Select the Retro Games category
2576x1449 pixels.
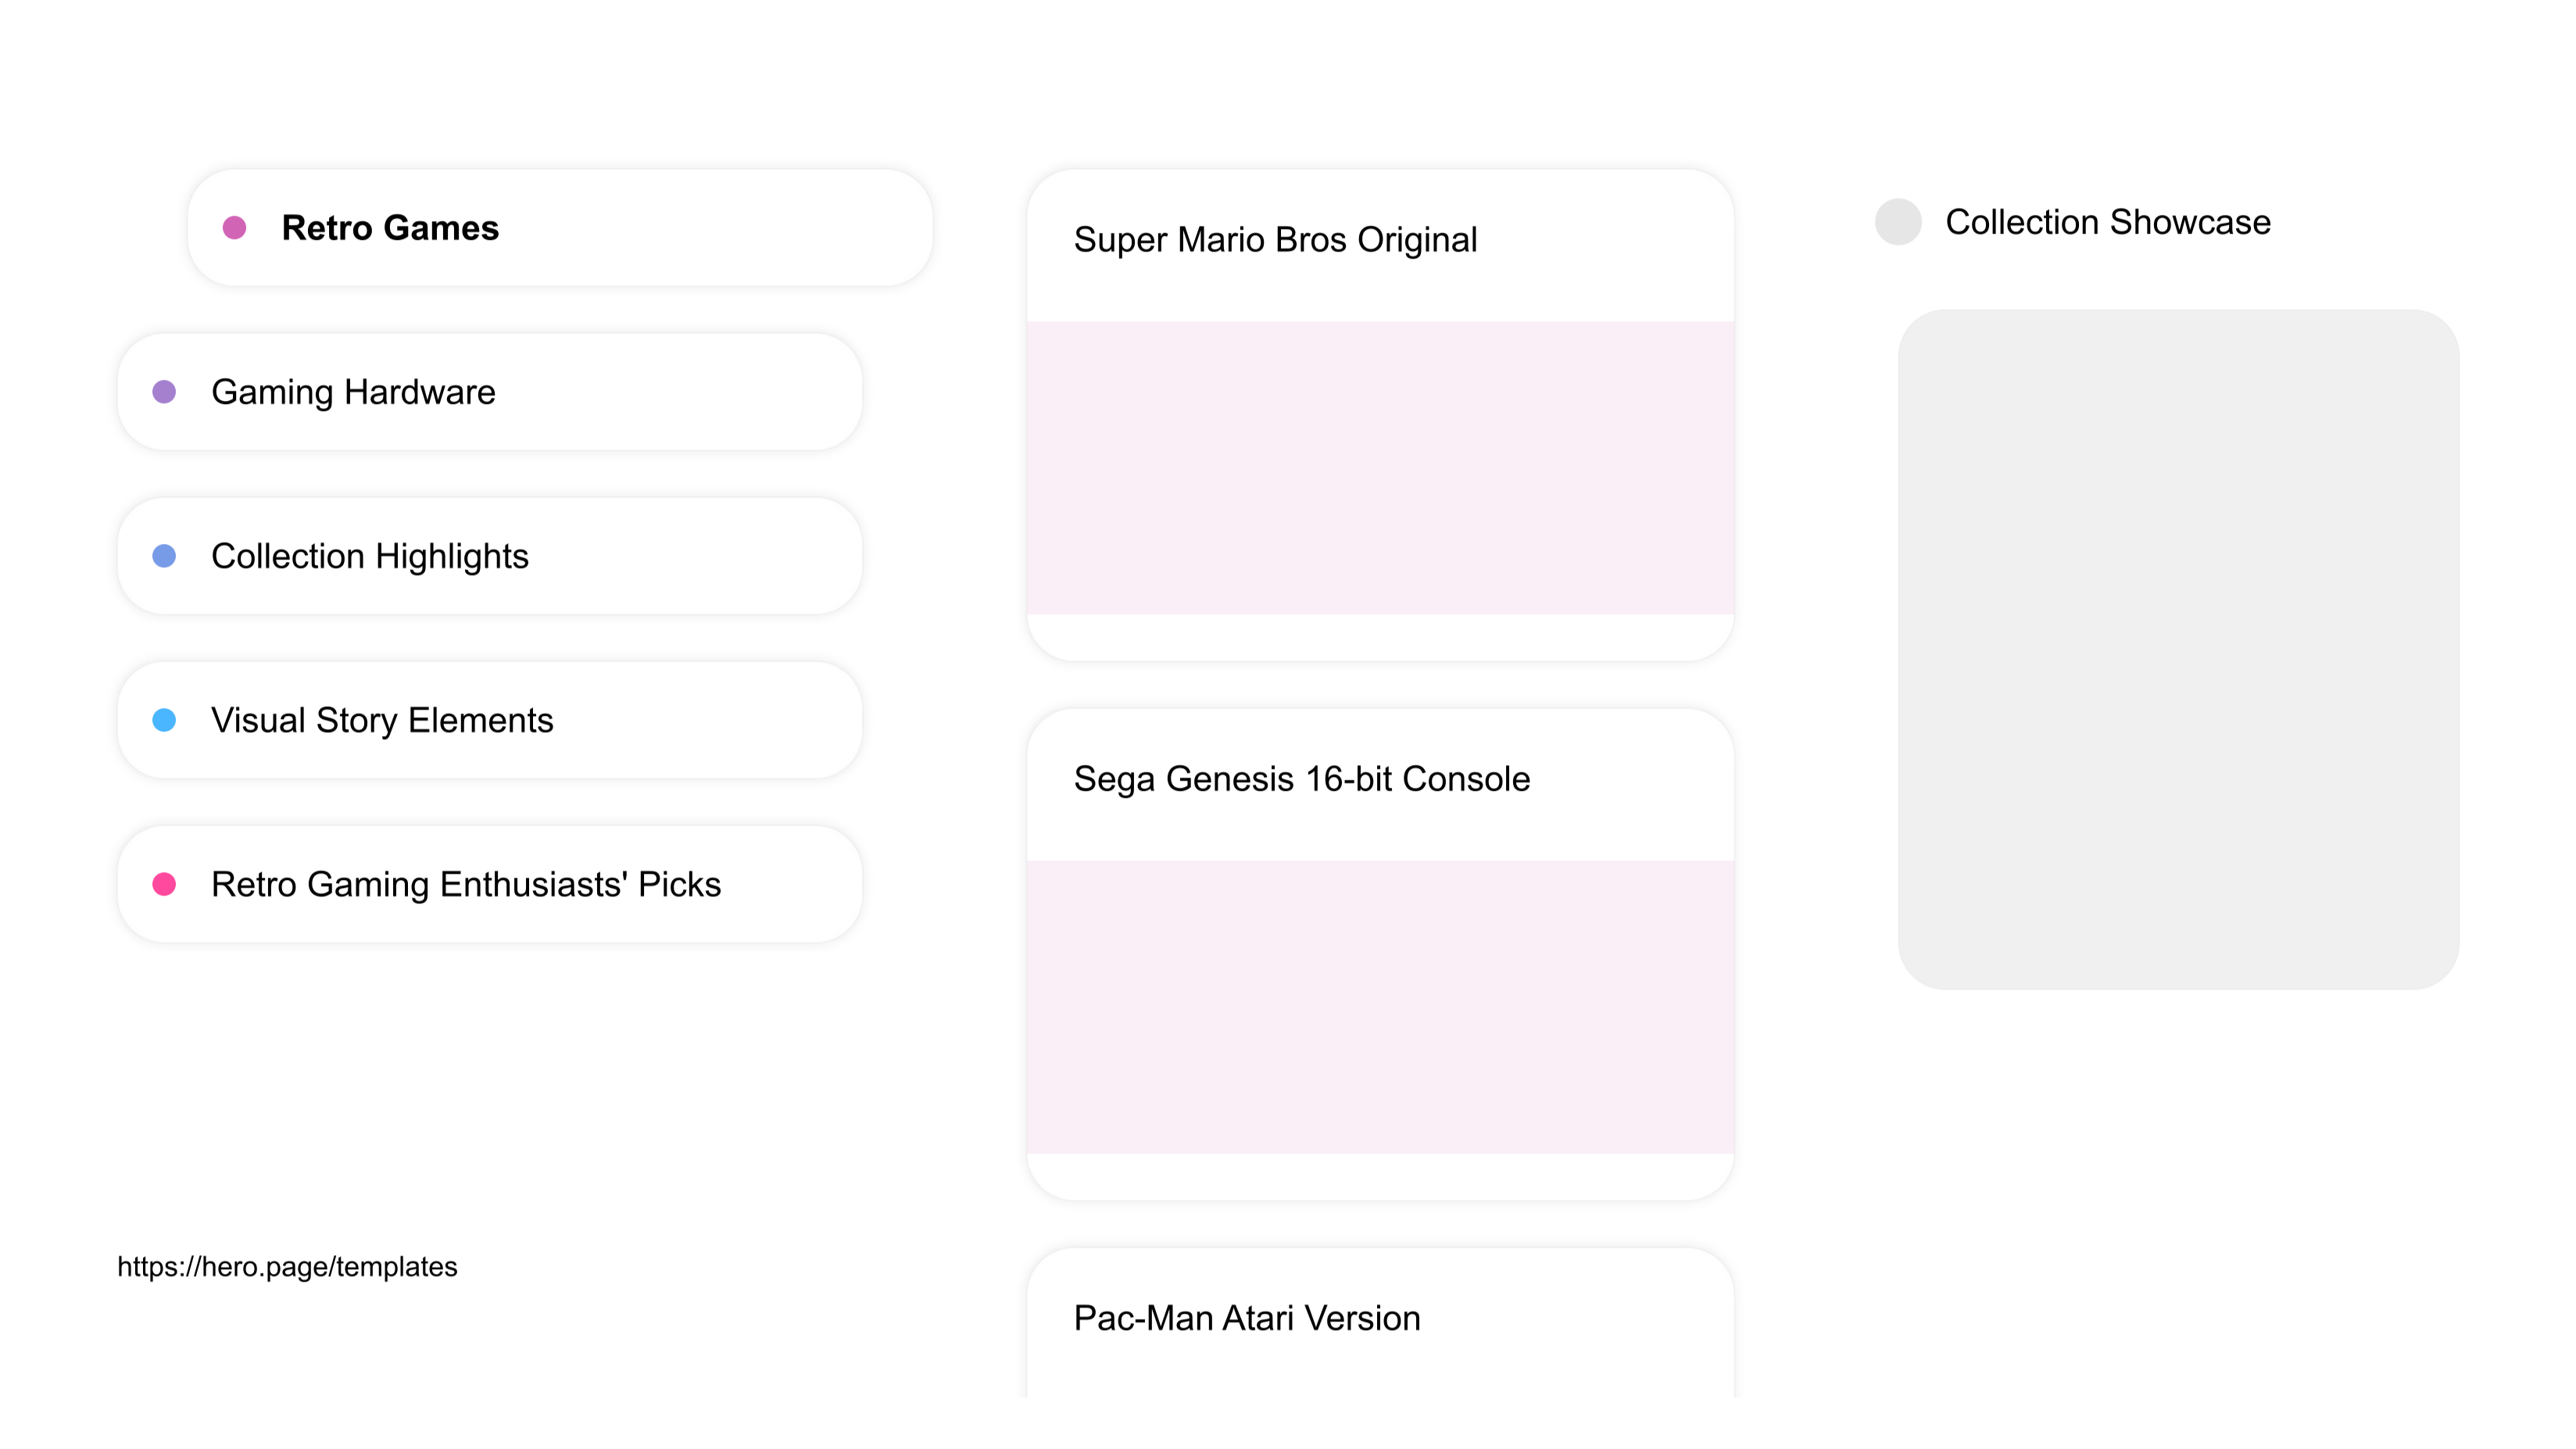pos(560,228)
